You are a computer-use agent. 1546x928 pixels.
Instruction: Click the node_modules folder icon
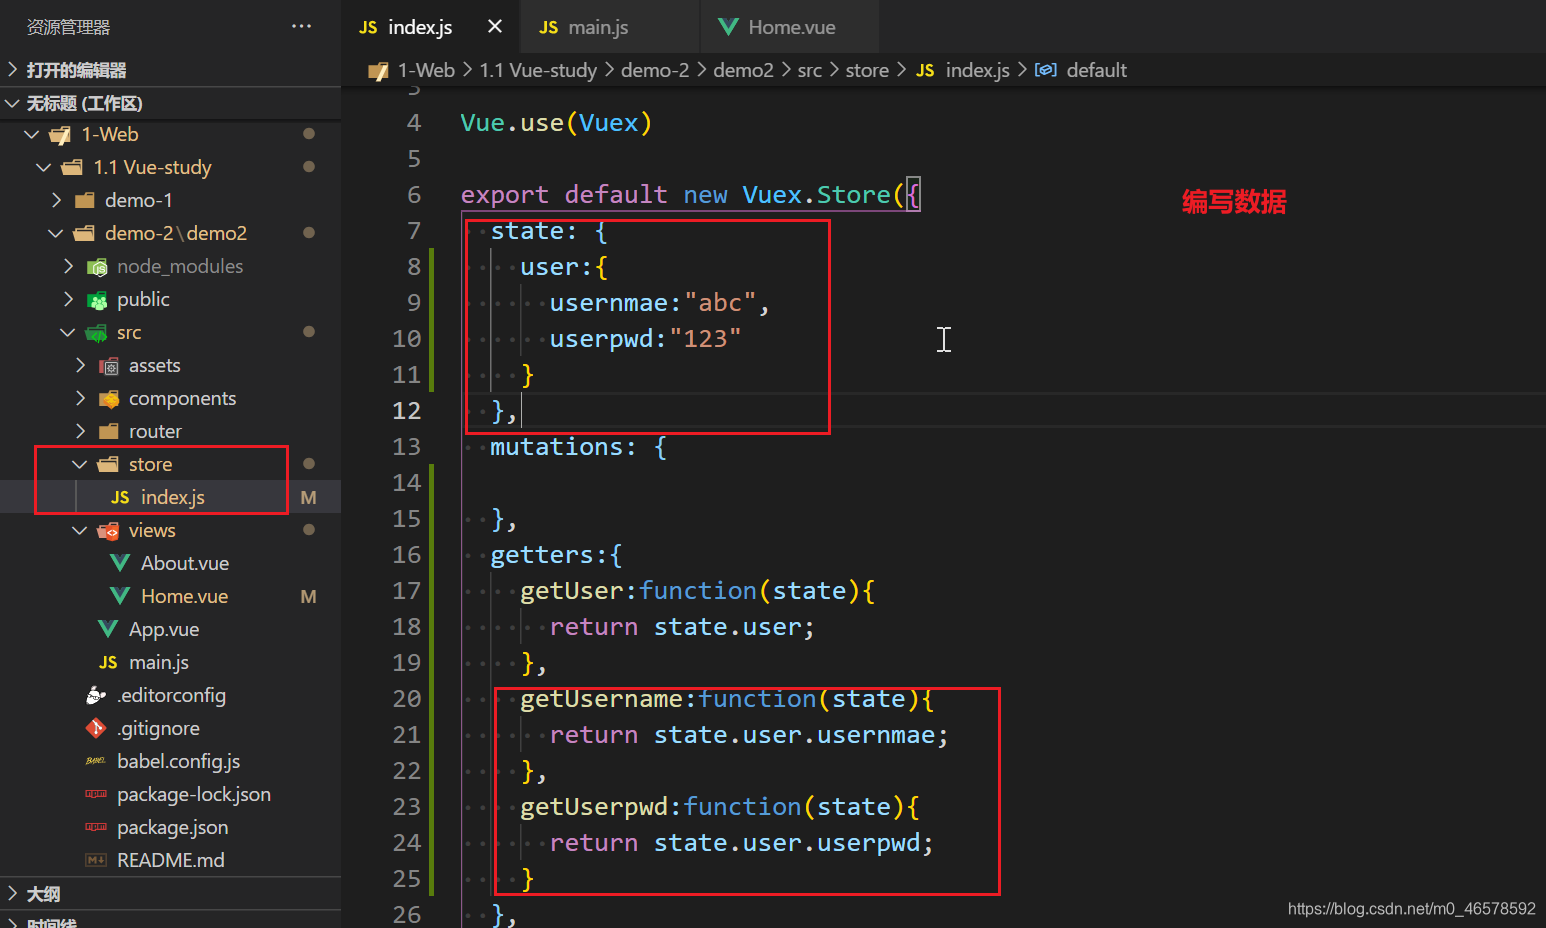(x=97, y=267)
